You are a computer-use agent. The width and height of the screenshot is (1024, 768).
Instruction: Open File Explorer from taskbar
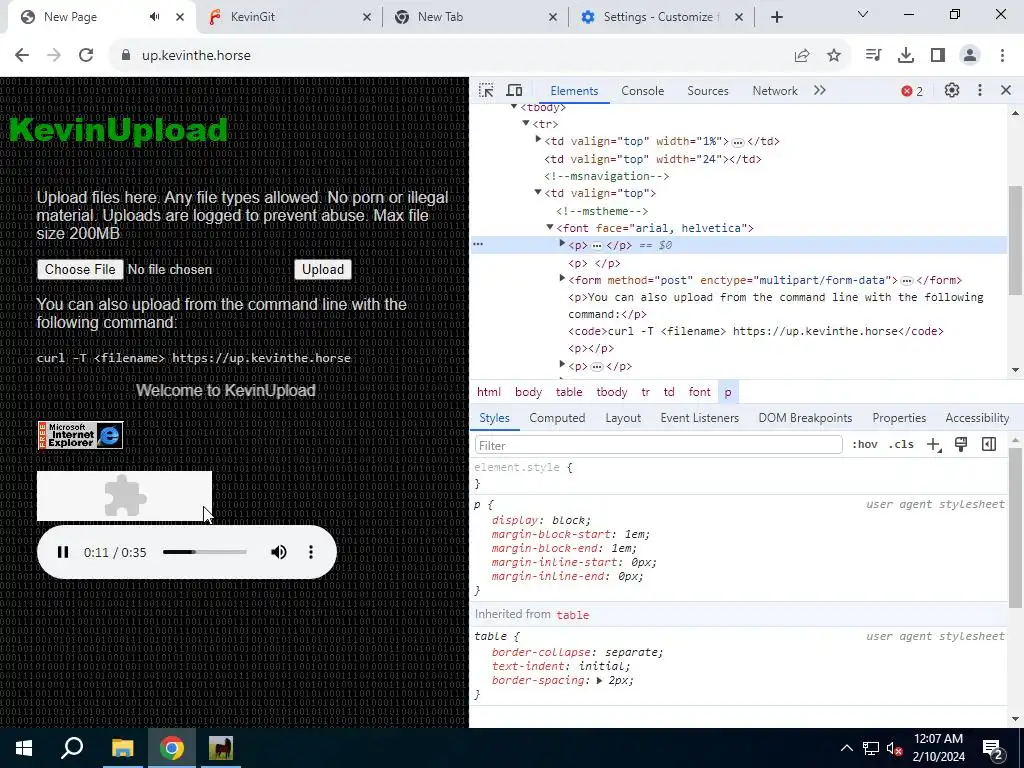[x=122, y=748]
